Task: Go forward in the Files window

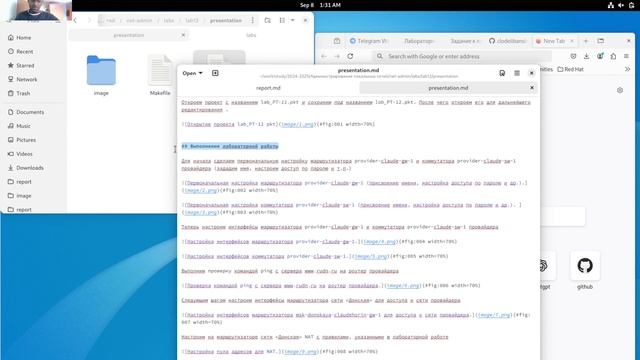Action: tap(89, 20)
